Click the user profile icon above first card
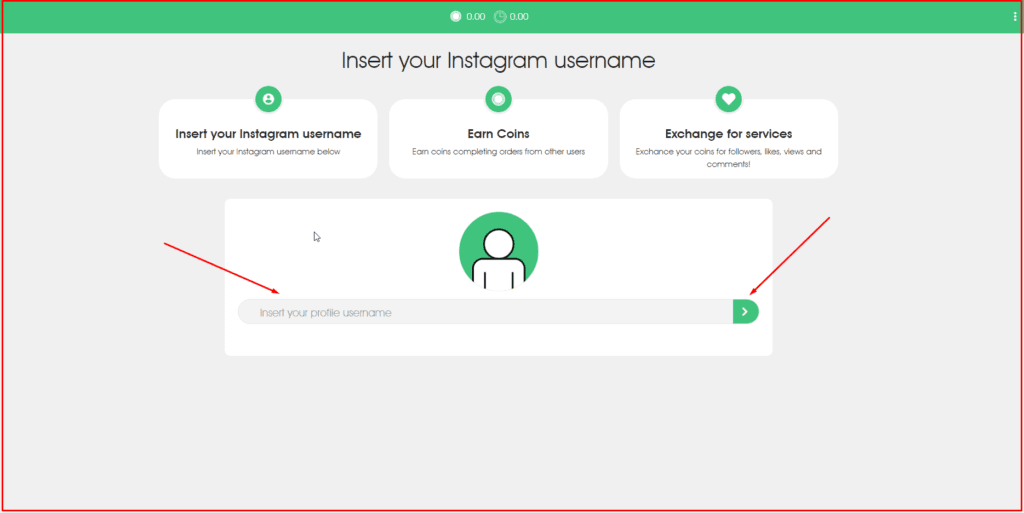 (268, 99)
